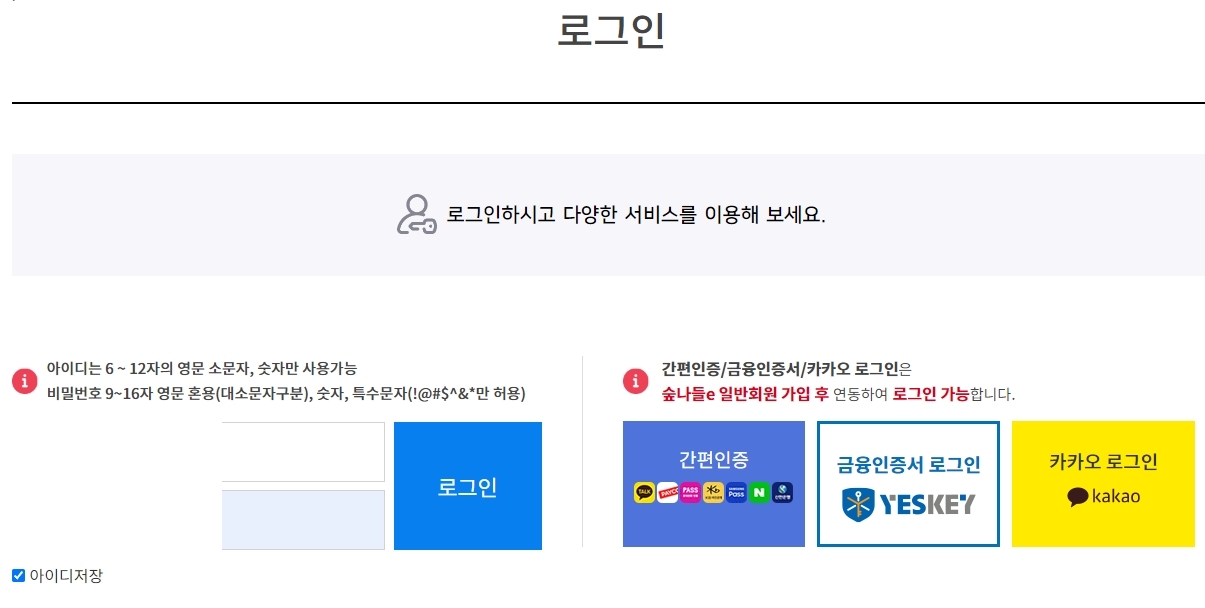Uncheck the 아이디저장 checkbox
This screenshot has height=608, width=1205.
[x=18, y=575]
